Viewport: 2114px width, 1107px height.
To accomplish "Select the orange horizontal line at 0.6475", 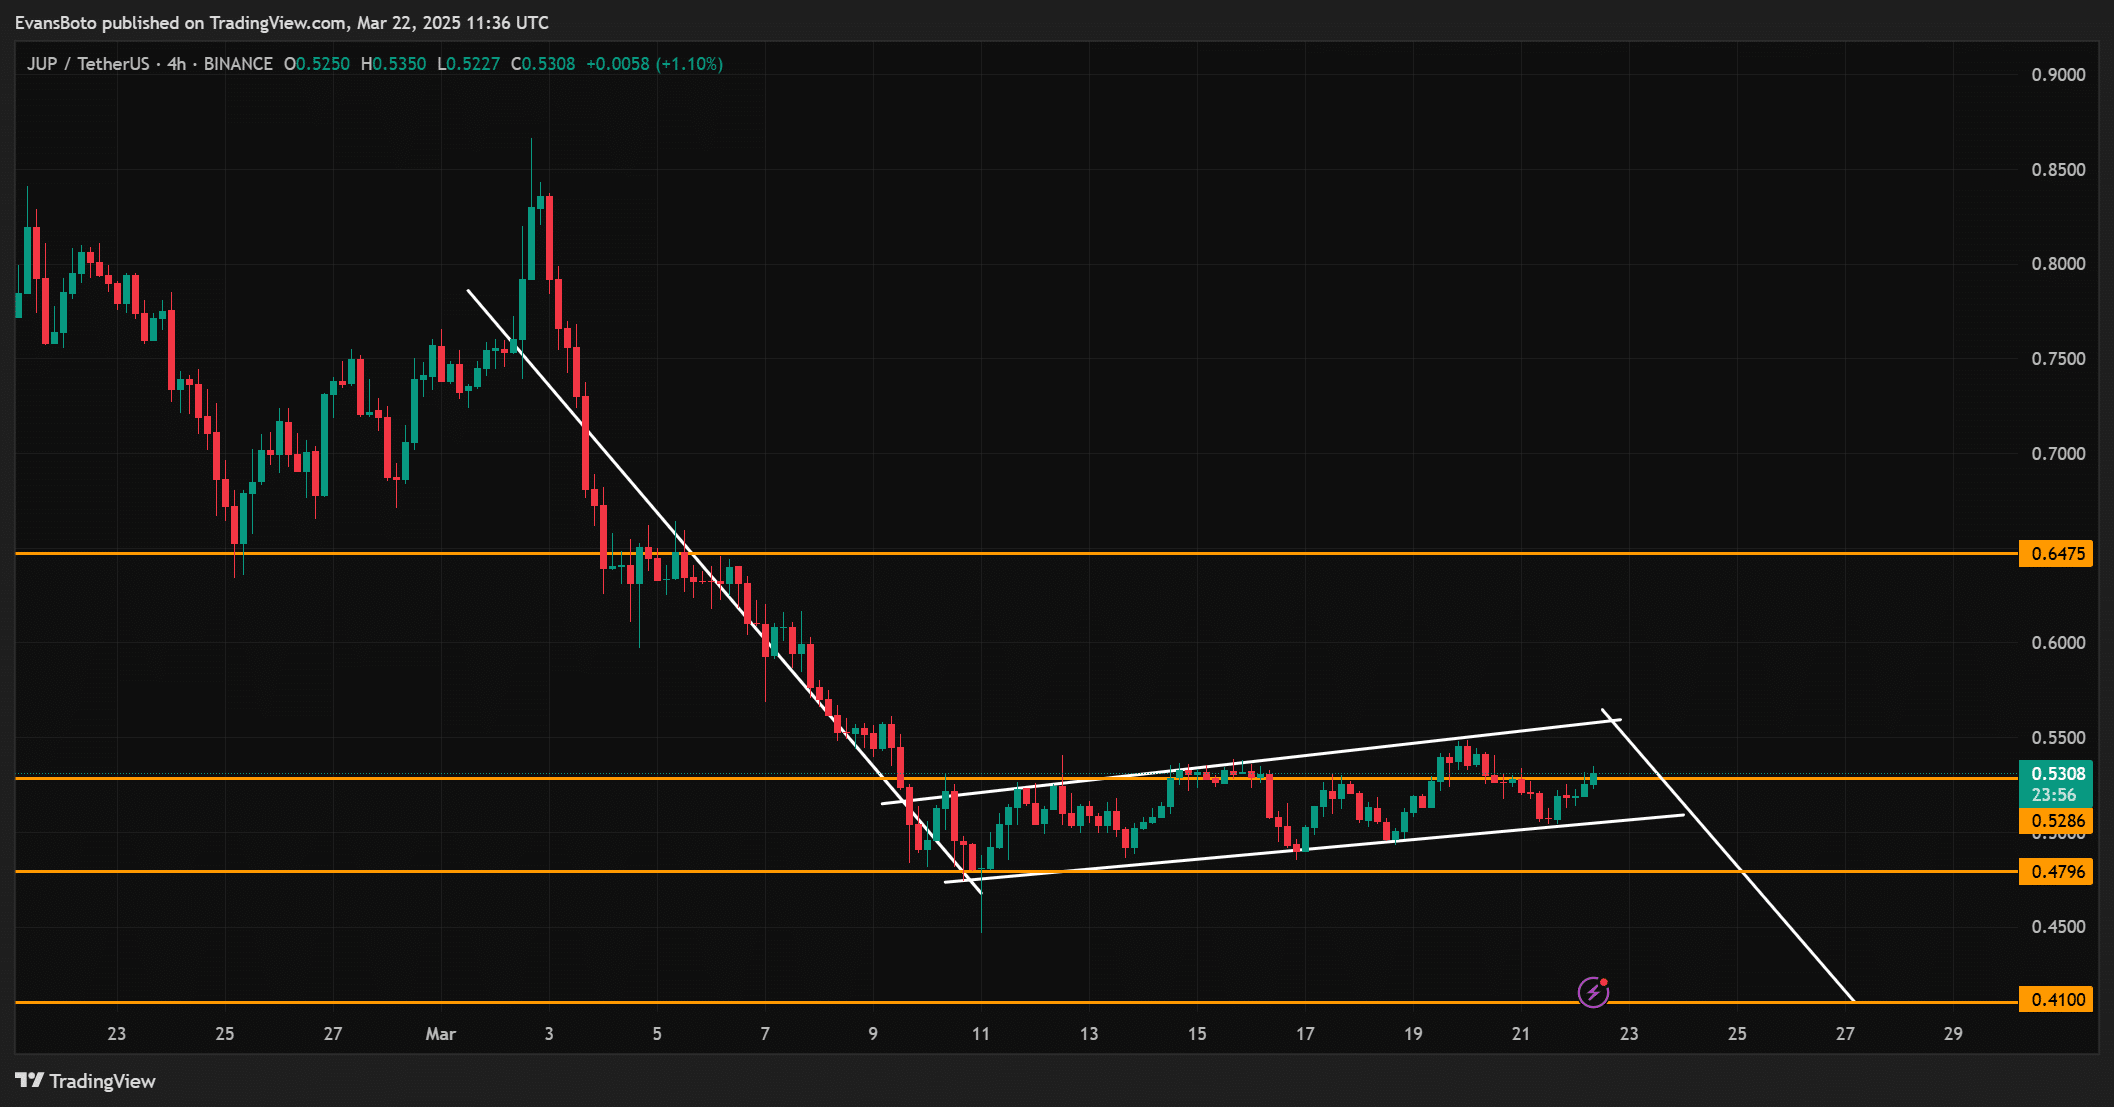I will 1200,553.
